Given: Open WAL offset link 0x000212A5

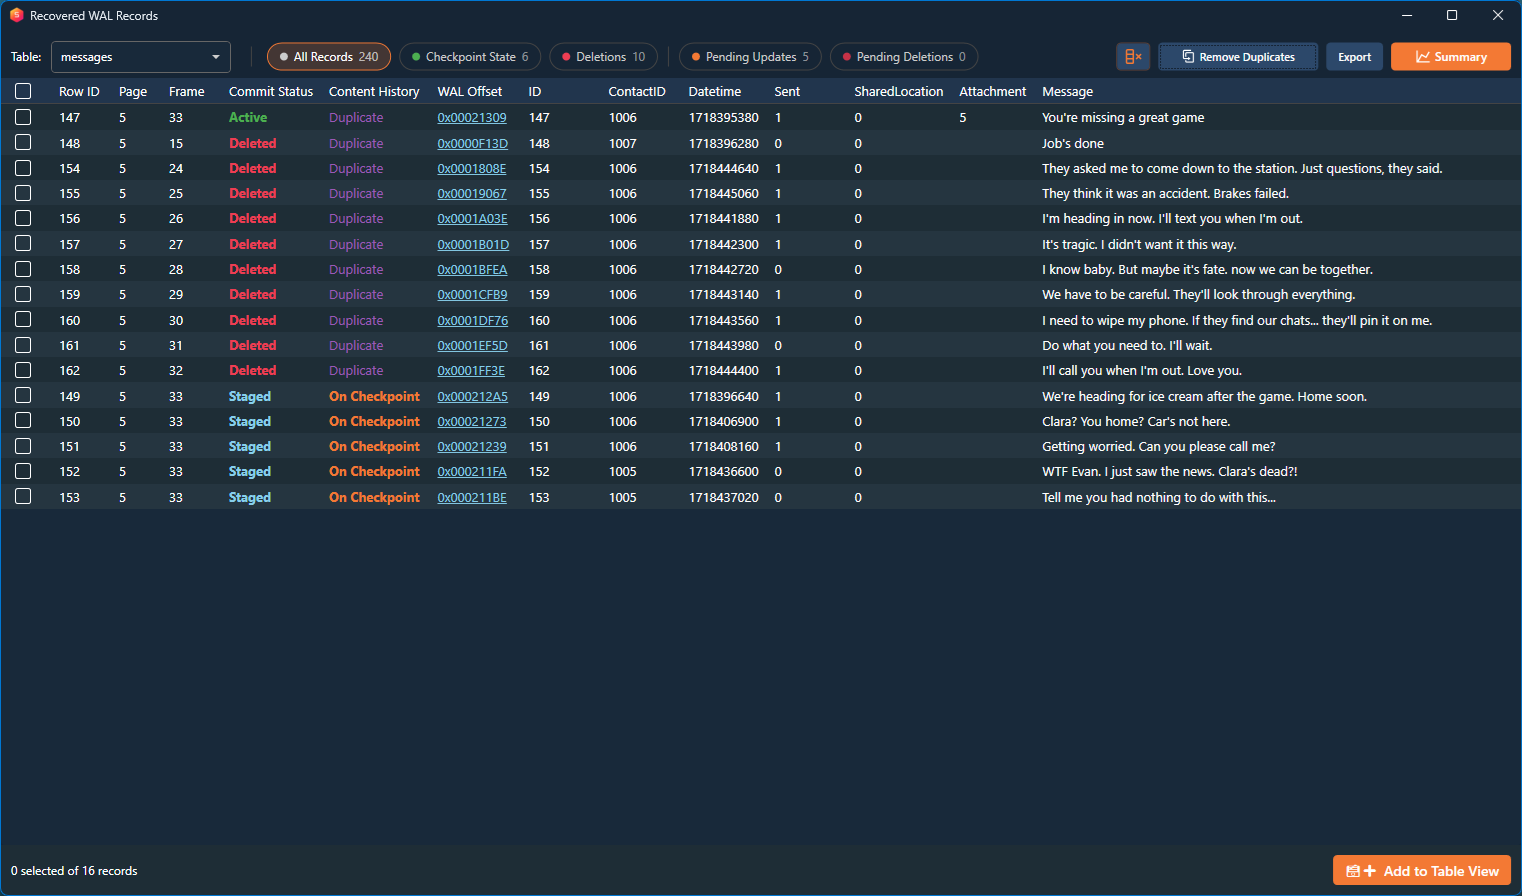Looking at the screenshot, I should 472,396.
